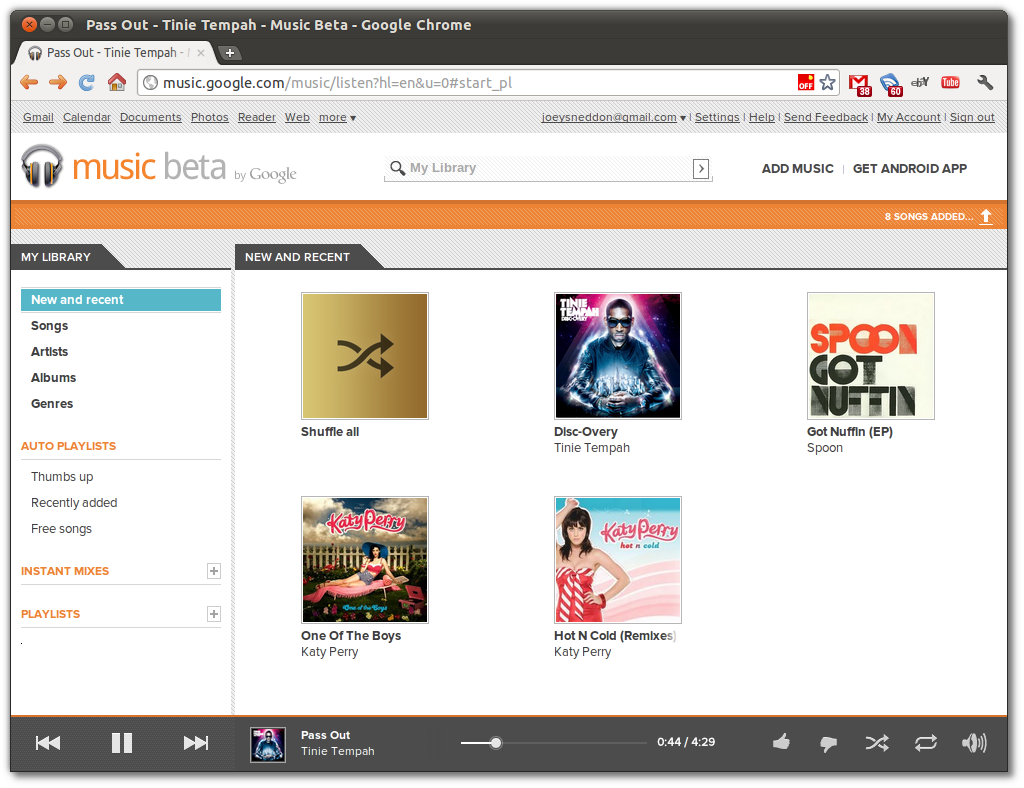
Task: Enable repeat mode in the player bar
Action: (925, 743)
